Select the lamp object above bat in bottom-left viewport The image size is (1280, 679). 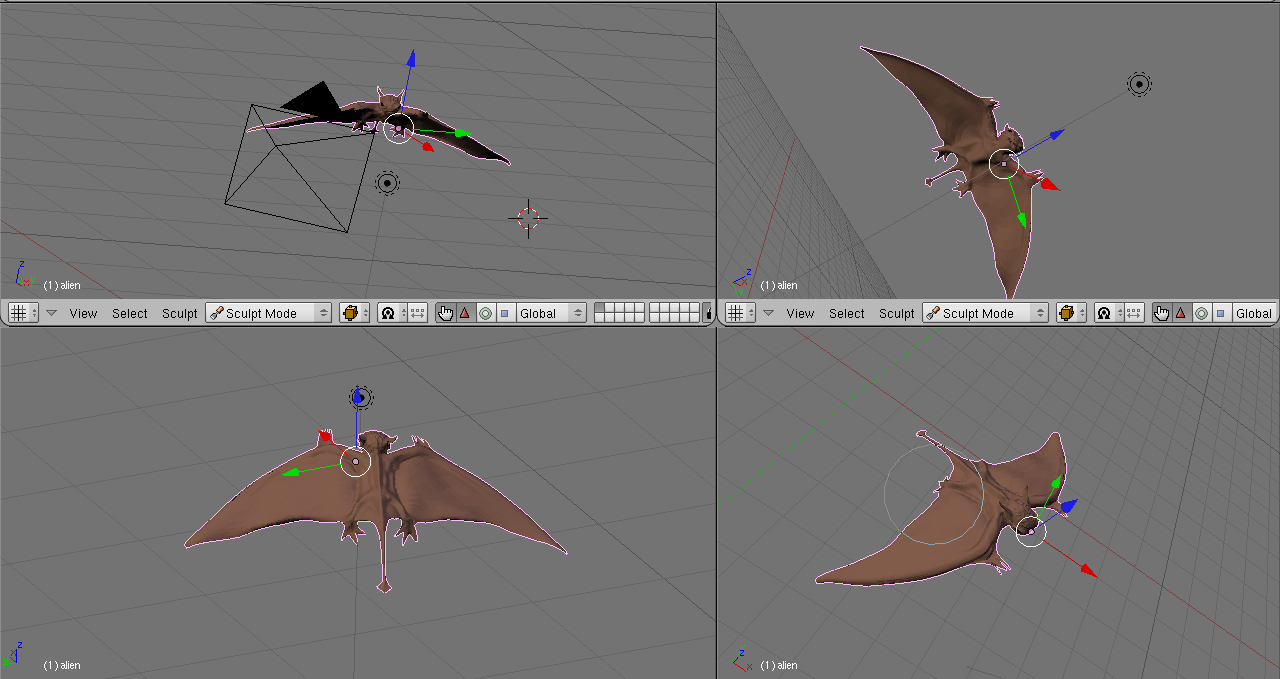click(x=360, y=397)
